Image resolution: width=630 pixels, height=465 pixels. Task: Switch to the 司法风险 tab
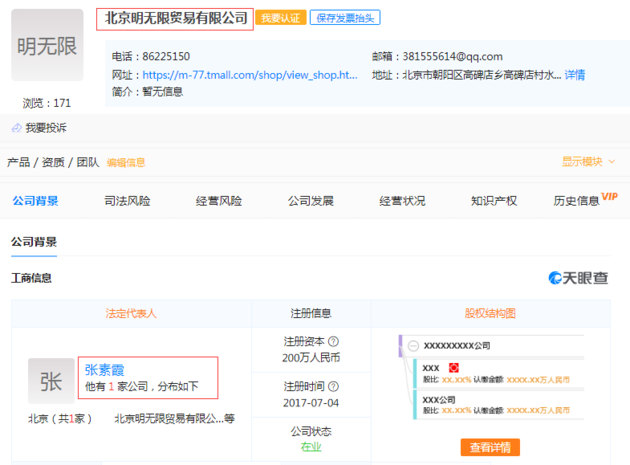tap(127, 201)
